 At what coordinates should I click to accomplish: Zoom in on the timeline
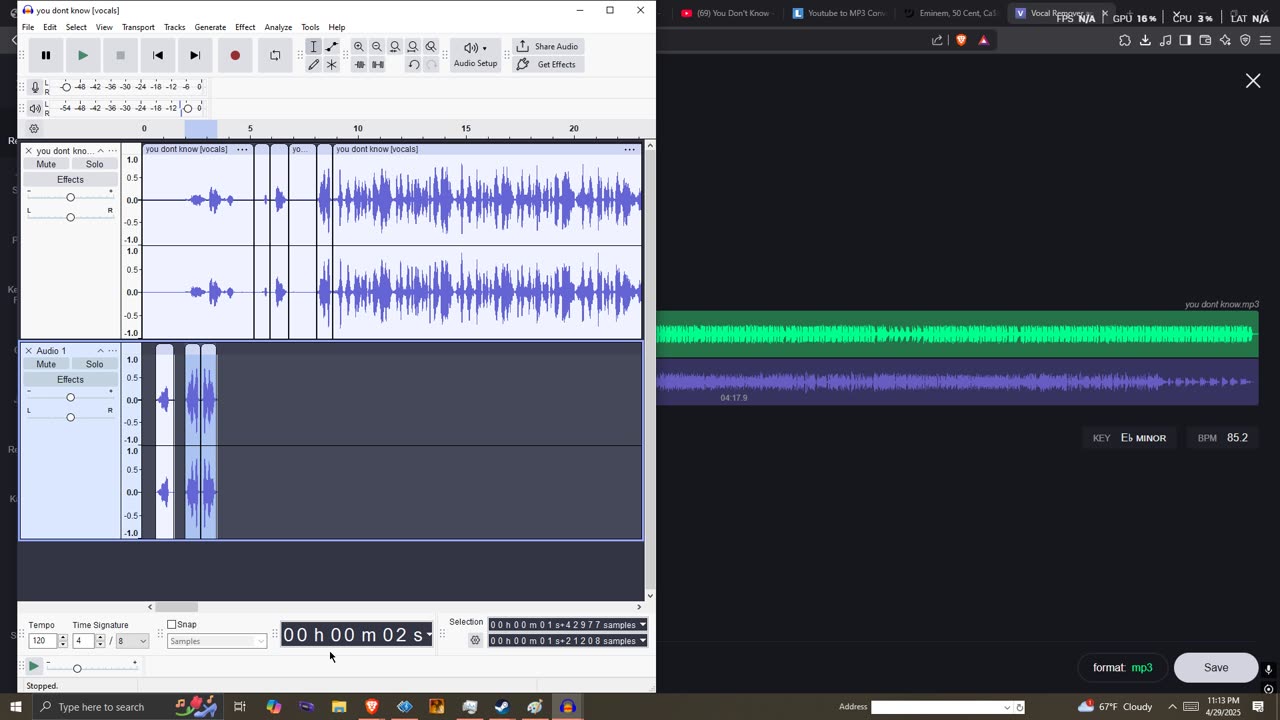click(x=359, y=47)
